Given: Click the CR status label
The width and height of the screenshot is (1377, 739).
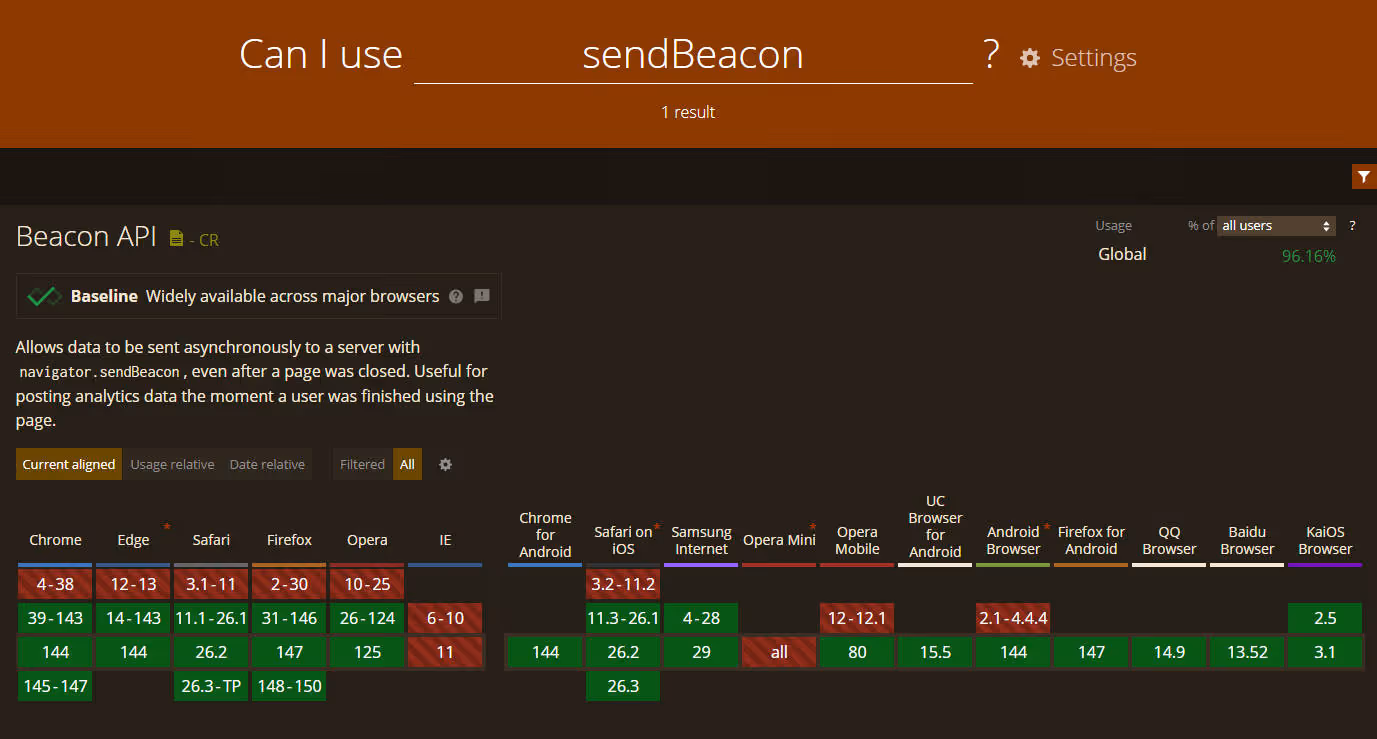Looking at the screenshot, I should click(x=208, y=240).
